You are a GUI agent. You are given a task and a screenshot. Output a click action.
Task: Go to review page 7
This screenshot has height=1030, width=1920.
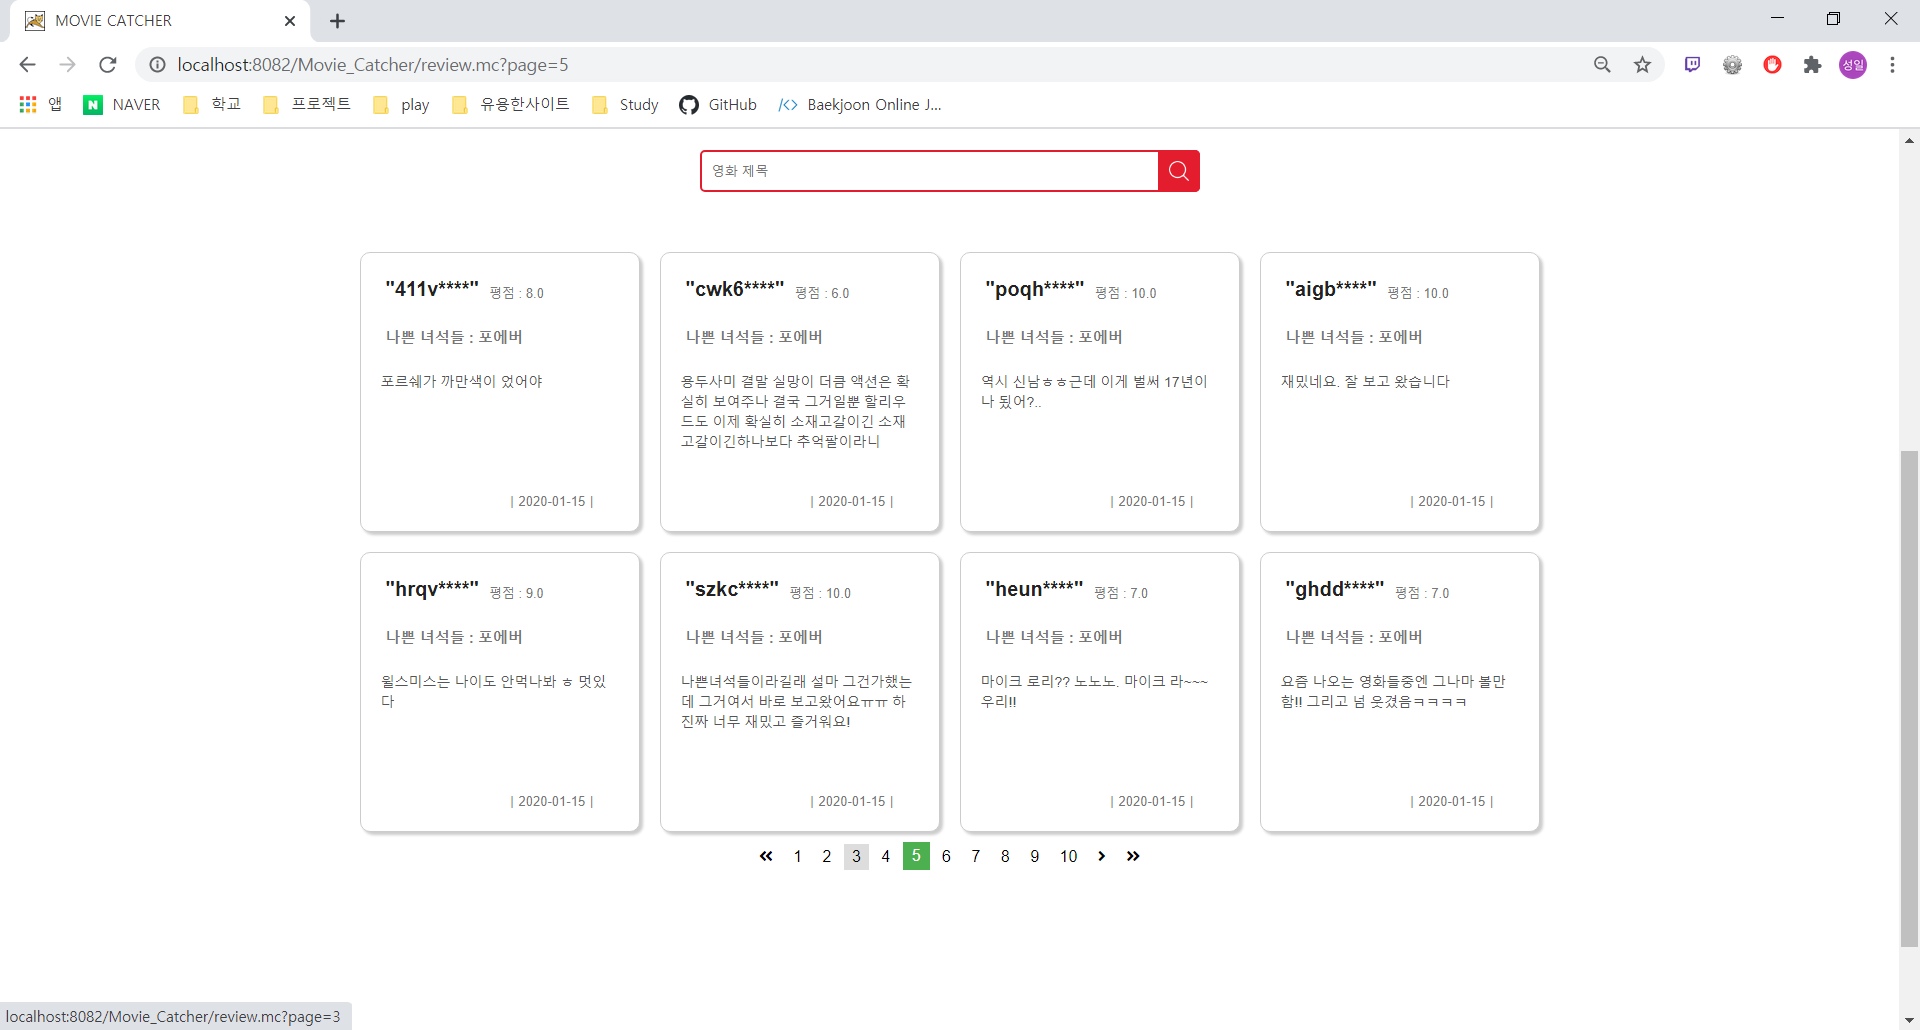click(x=975, y=856)
